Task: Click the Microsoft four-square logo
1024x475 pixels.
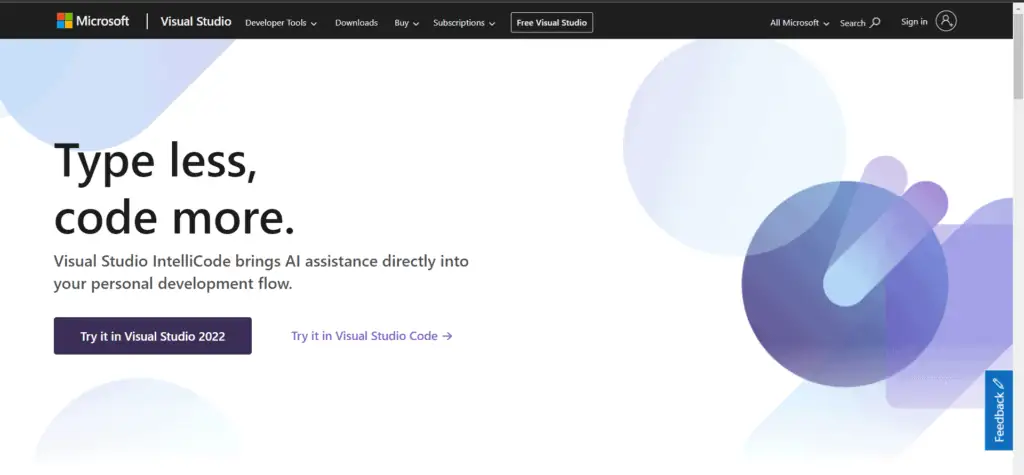Action: tap(64, 21)
